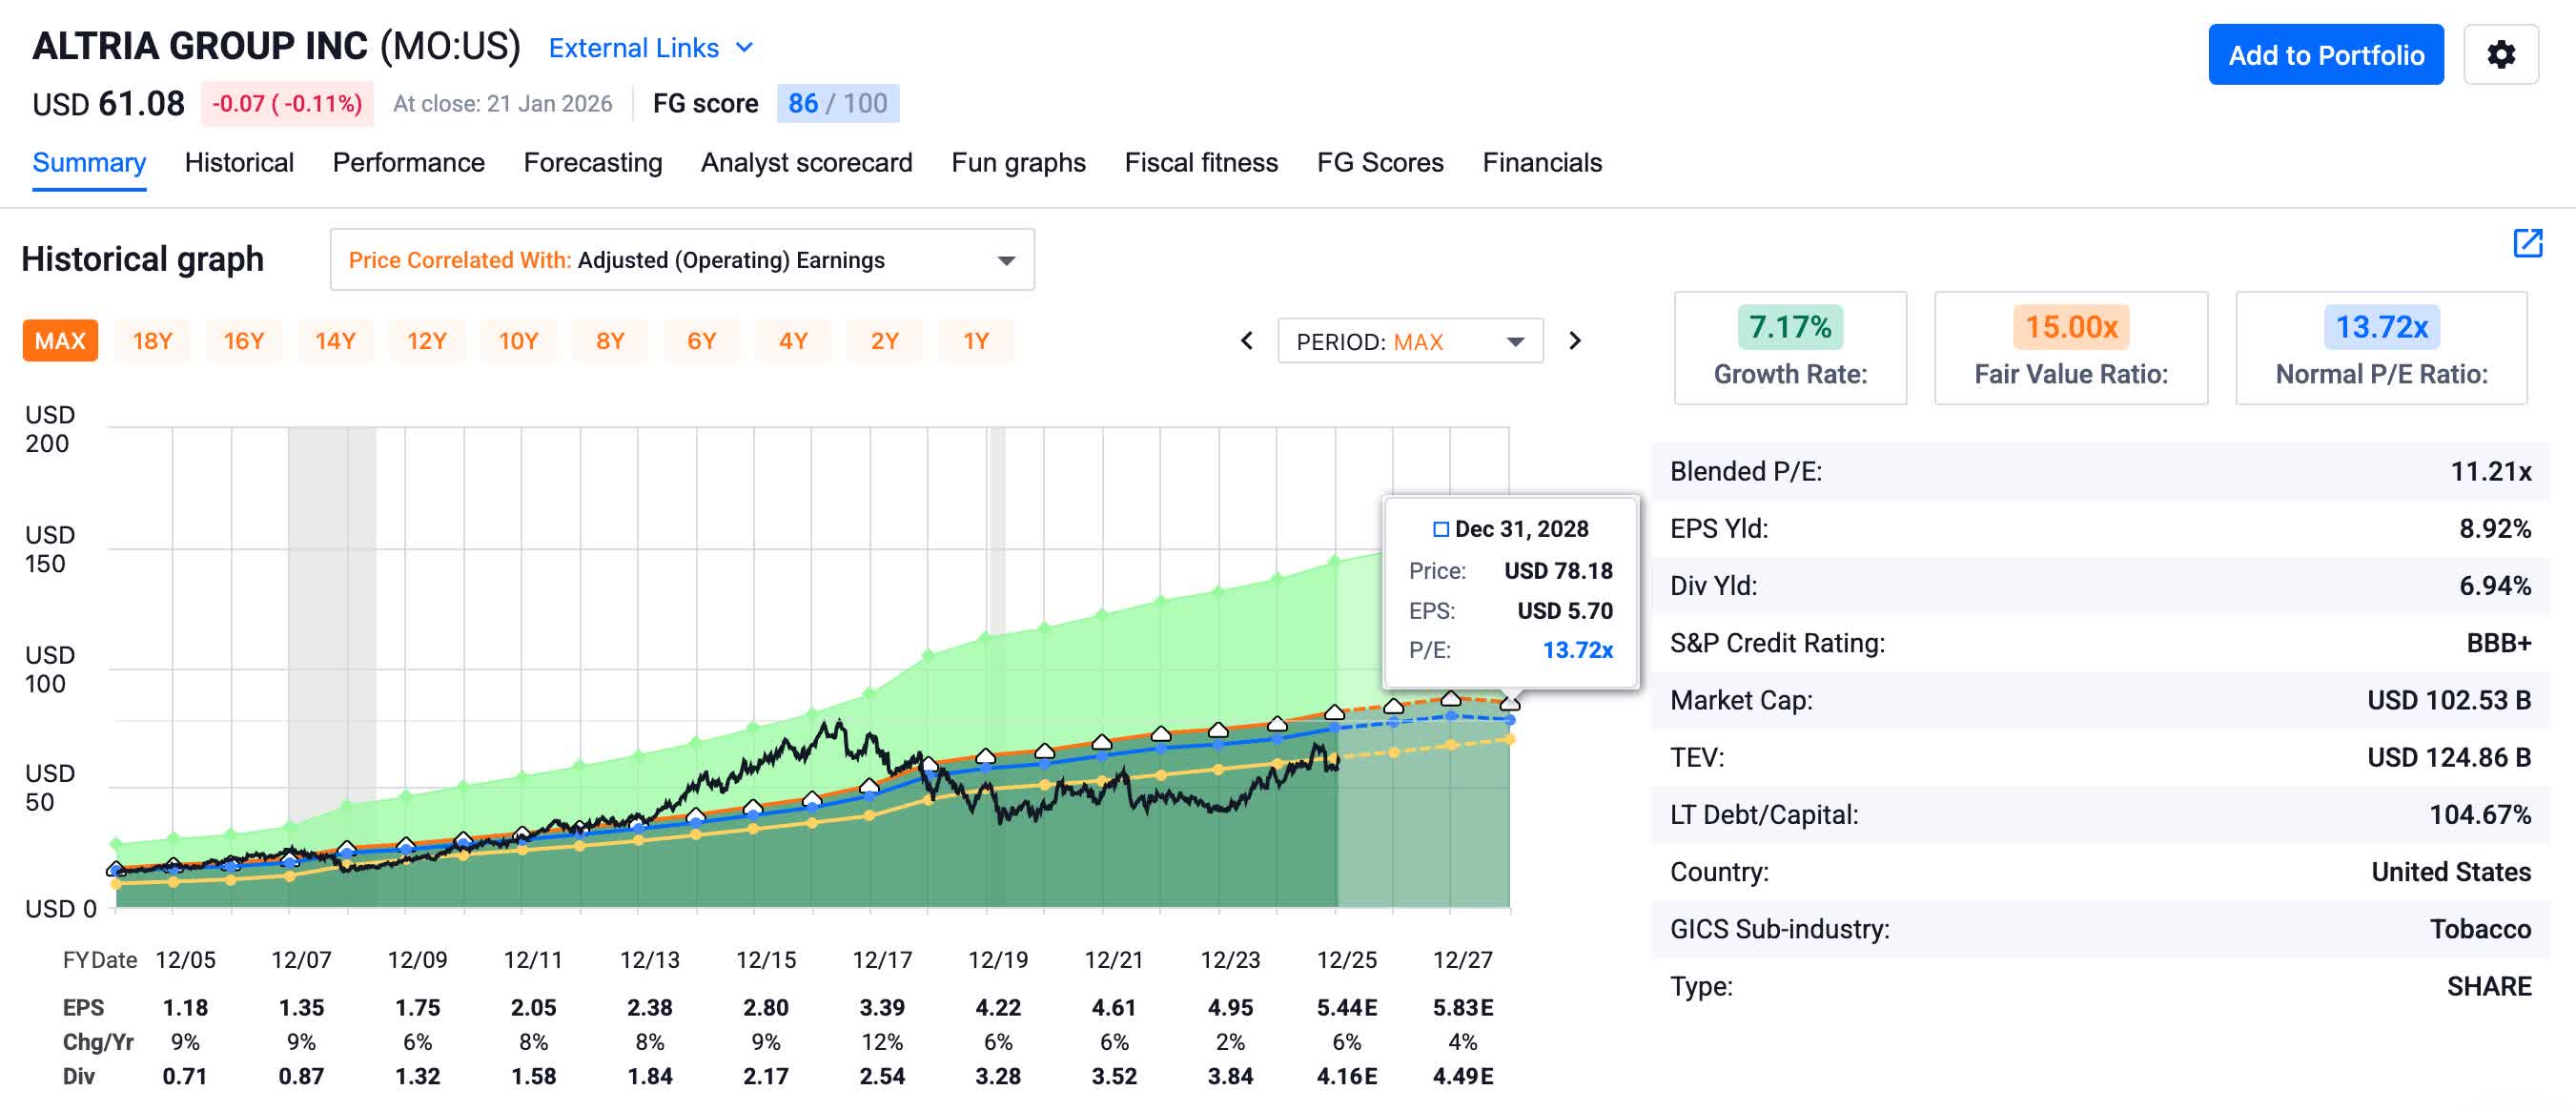Click the 7.17% Growth Rate box
The image size is (2576, 1111).
click(x=1790, y=348)
